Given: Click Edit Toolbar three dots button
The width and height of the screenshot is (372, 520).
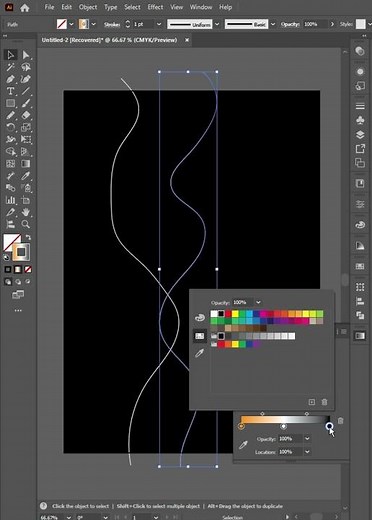Looking at the screenshot, I should (x=18, y=310).
